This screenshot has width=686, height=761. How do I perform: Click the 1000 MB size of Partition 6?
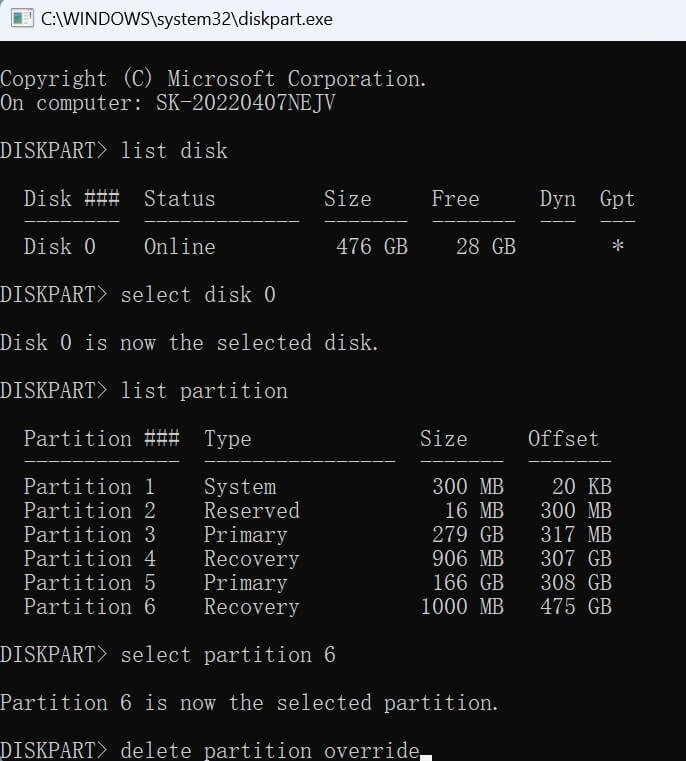[x=462, y=607]
